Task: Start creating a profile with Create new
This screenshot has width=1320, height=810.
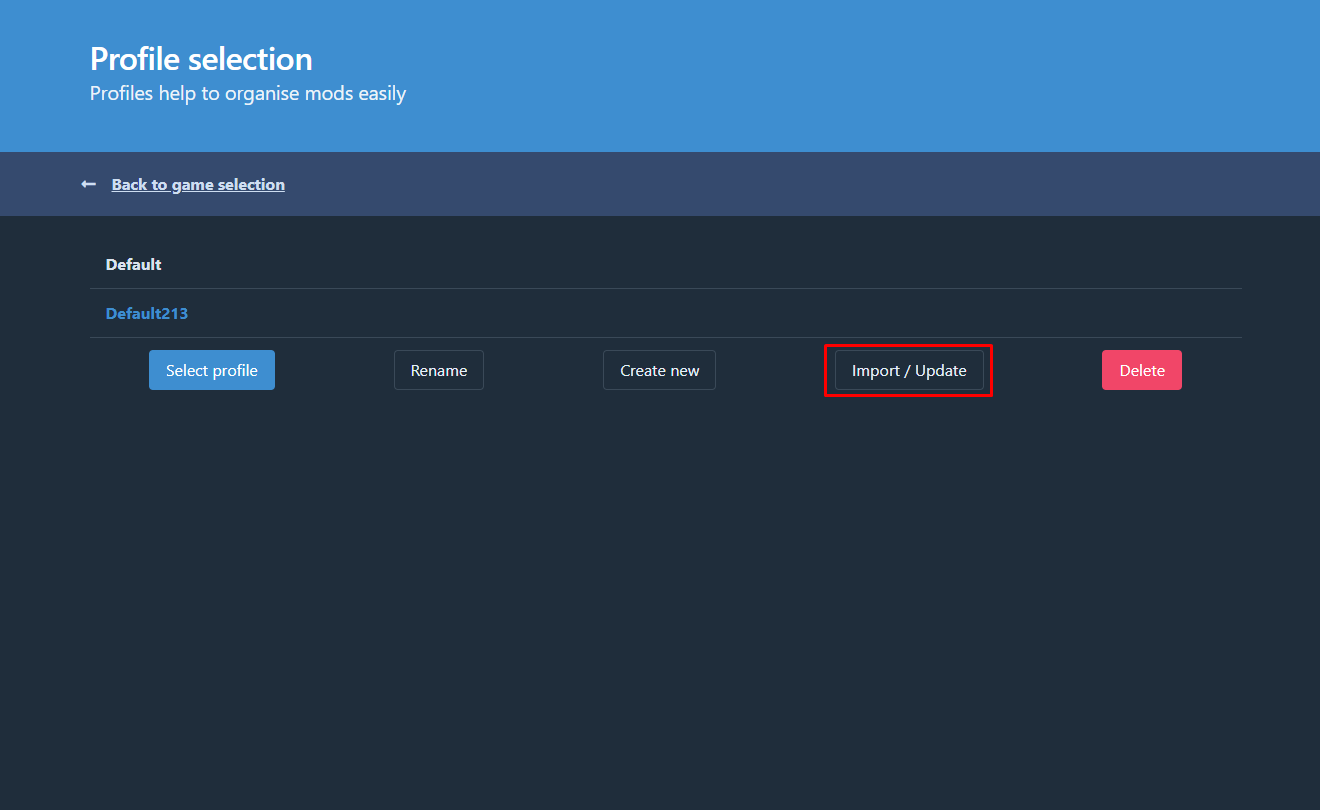Action: point(659,370)
